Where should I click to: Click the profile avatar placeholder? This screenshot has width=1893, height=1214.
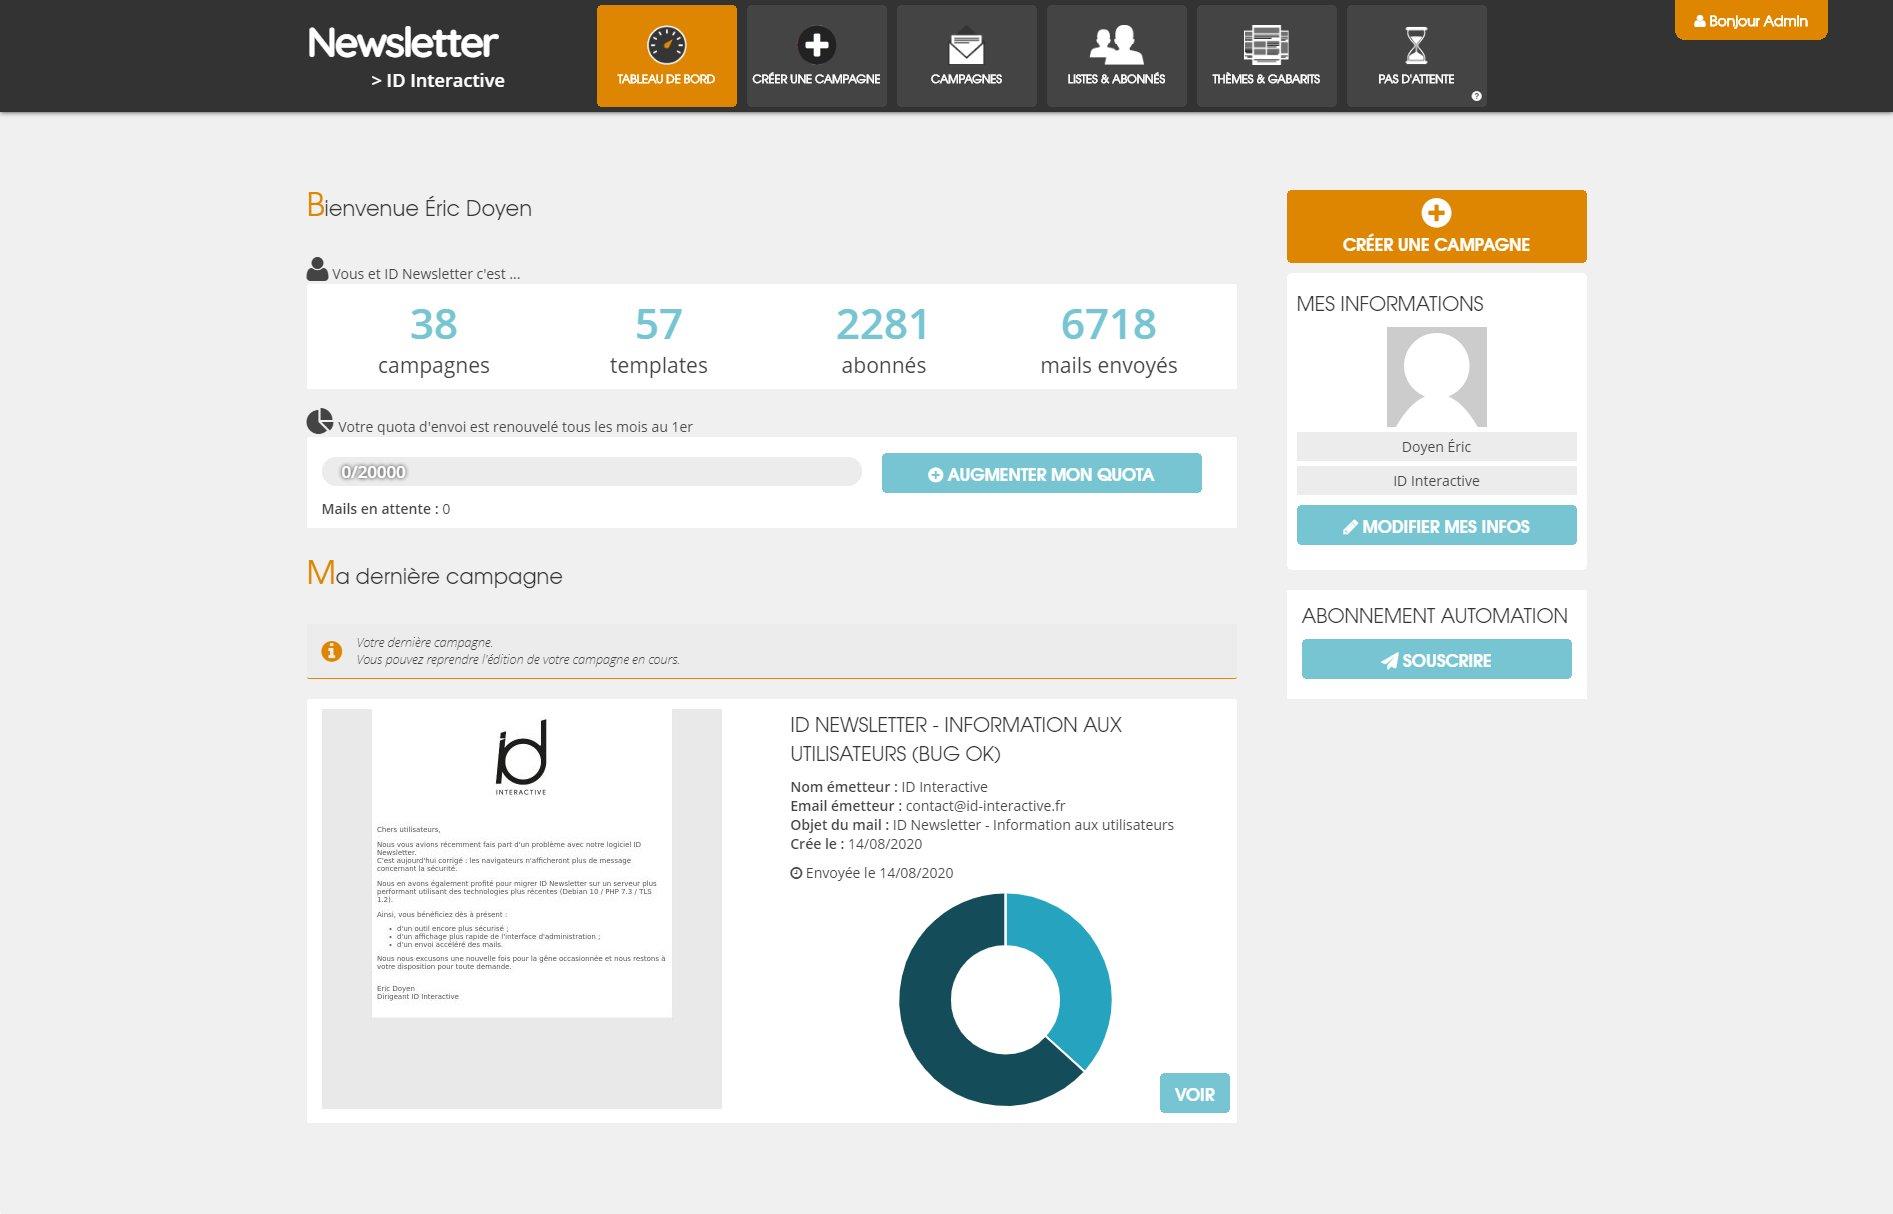point(1436,377)
